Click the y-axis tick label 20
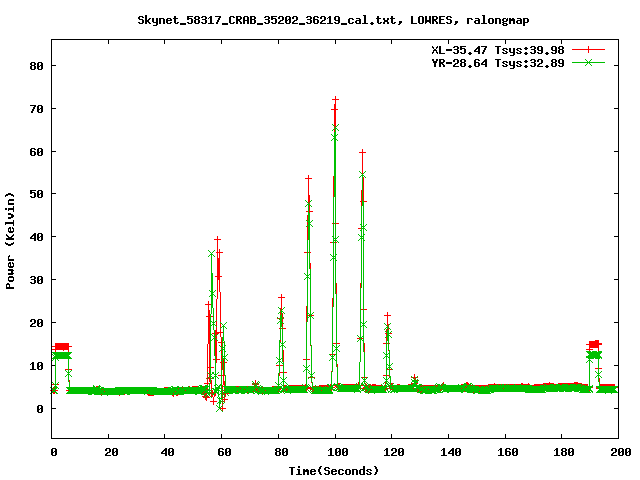Viewport: 640px width, 480px height. (36, 323)
